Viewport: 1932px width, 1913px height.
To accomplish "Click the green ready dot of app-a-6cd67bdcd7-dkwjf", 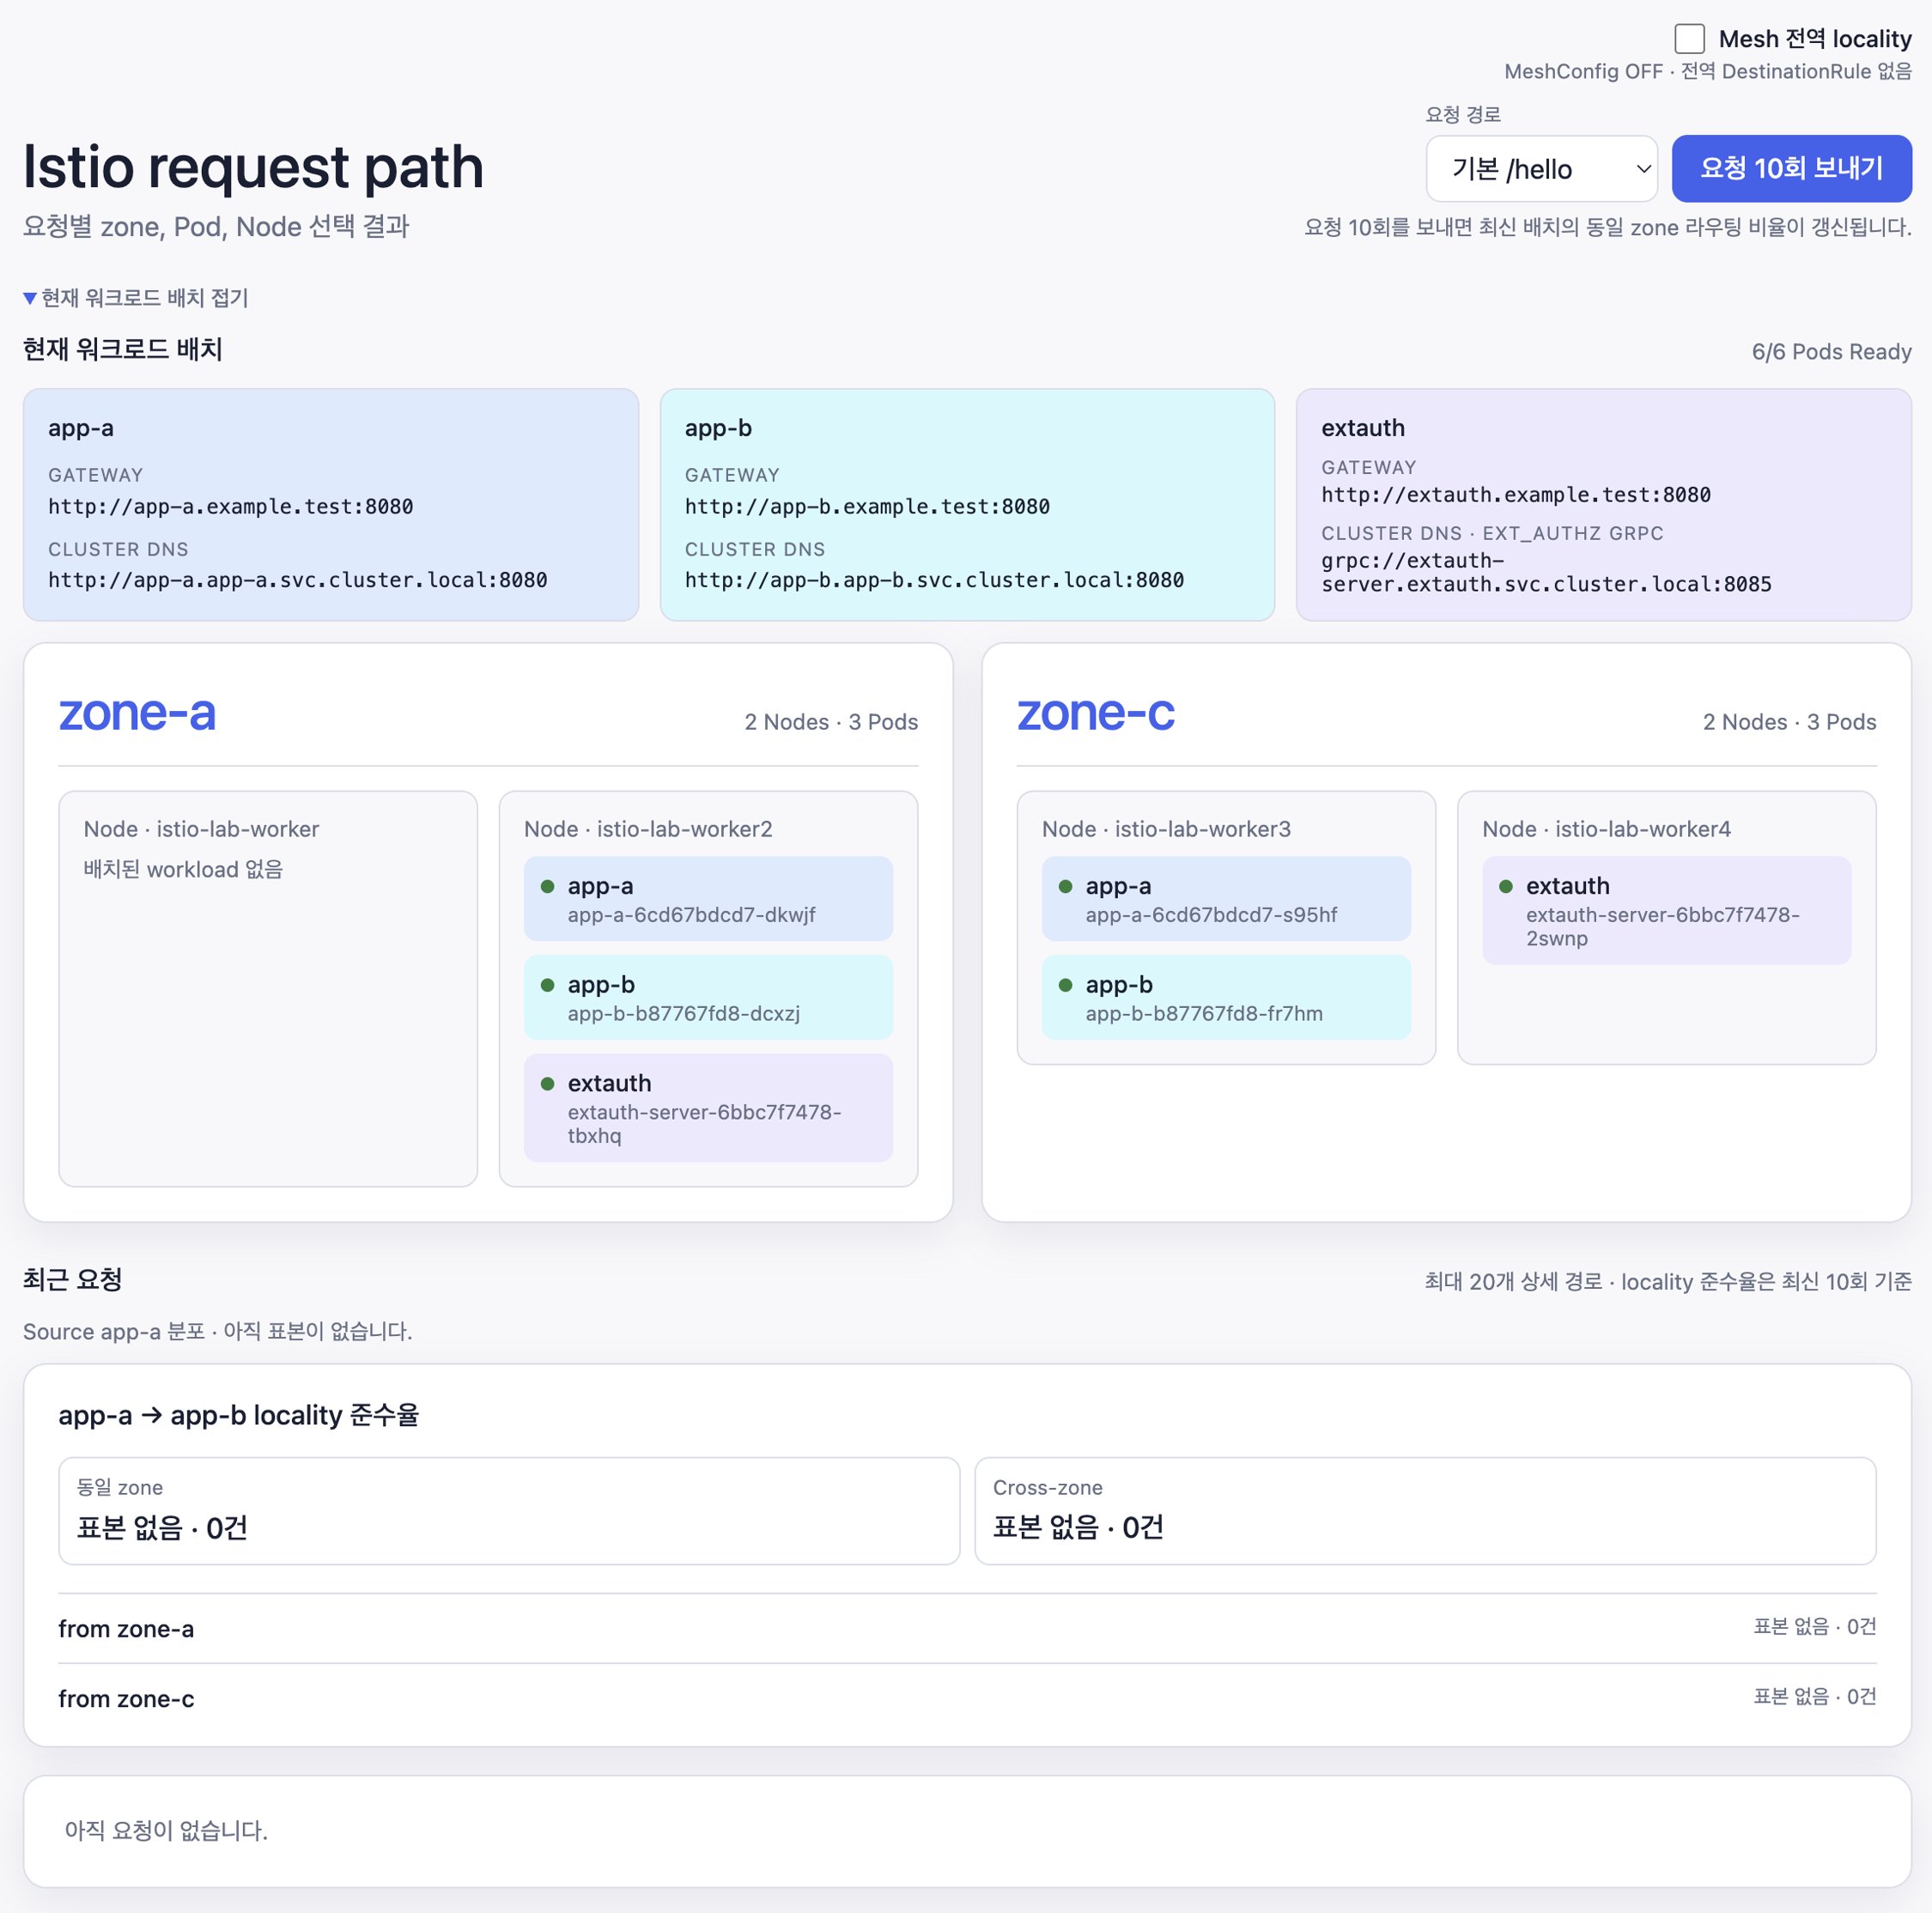I will point(547,886).
